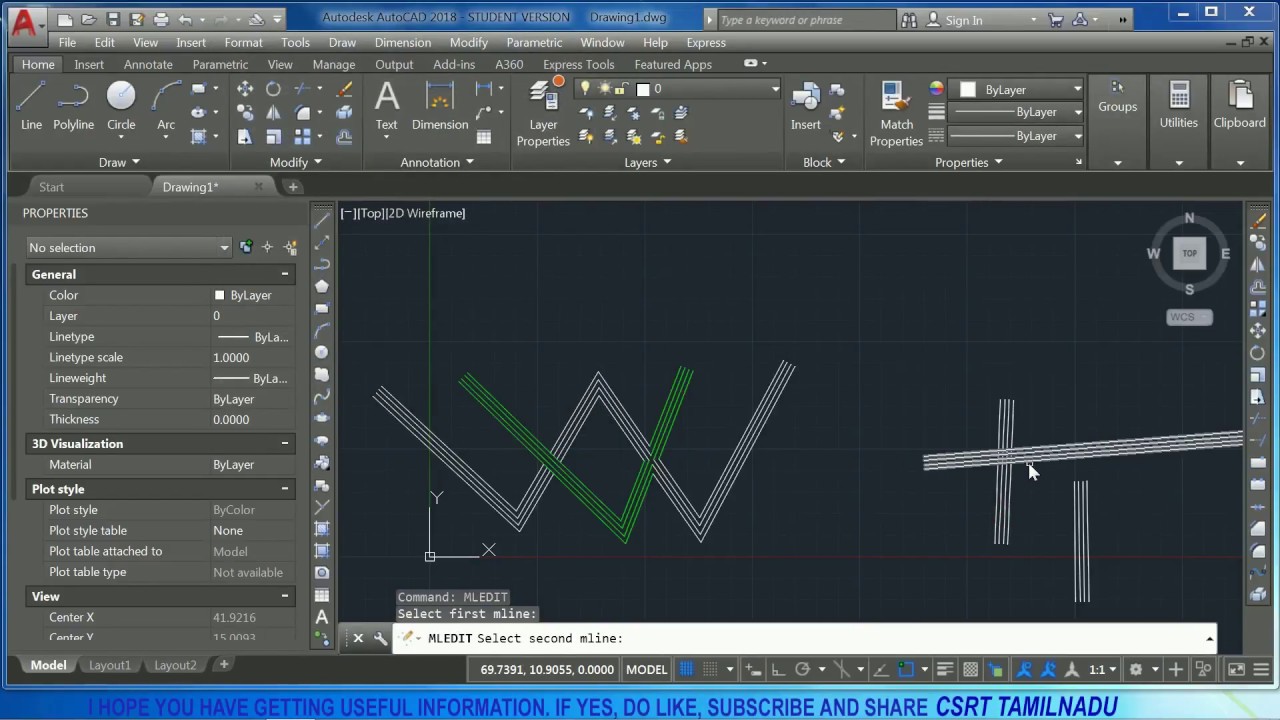Click the viewport controls [-] label
Viewport: 1280px width, 720px height.
coord(348,213)
